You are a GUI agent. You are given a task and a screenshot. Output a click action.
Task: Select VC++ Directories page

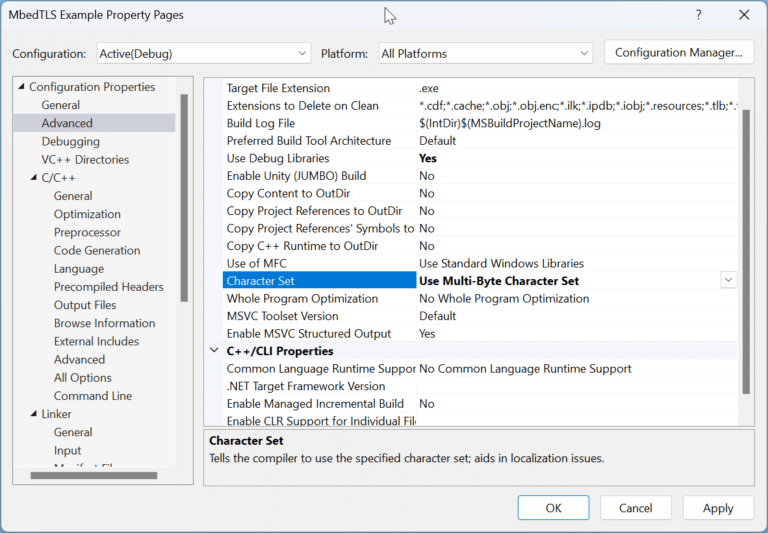[x=85, y=160]
